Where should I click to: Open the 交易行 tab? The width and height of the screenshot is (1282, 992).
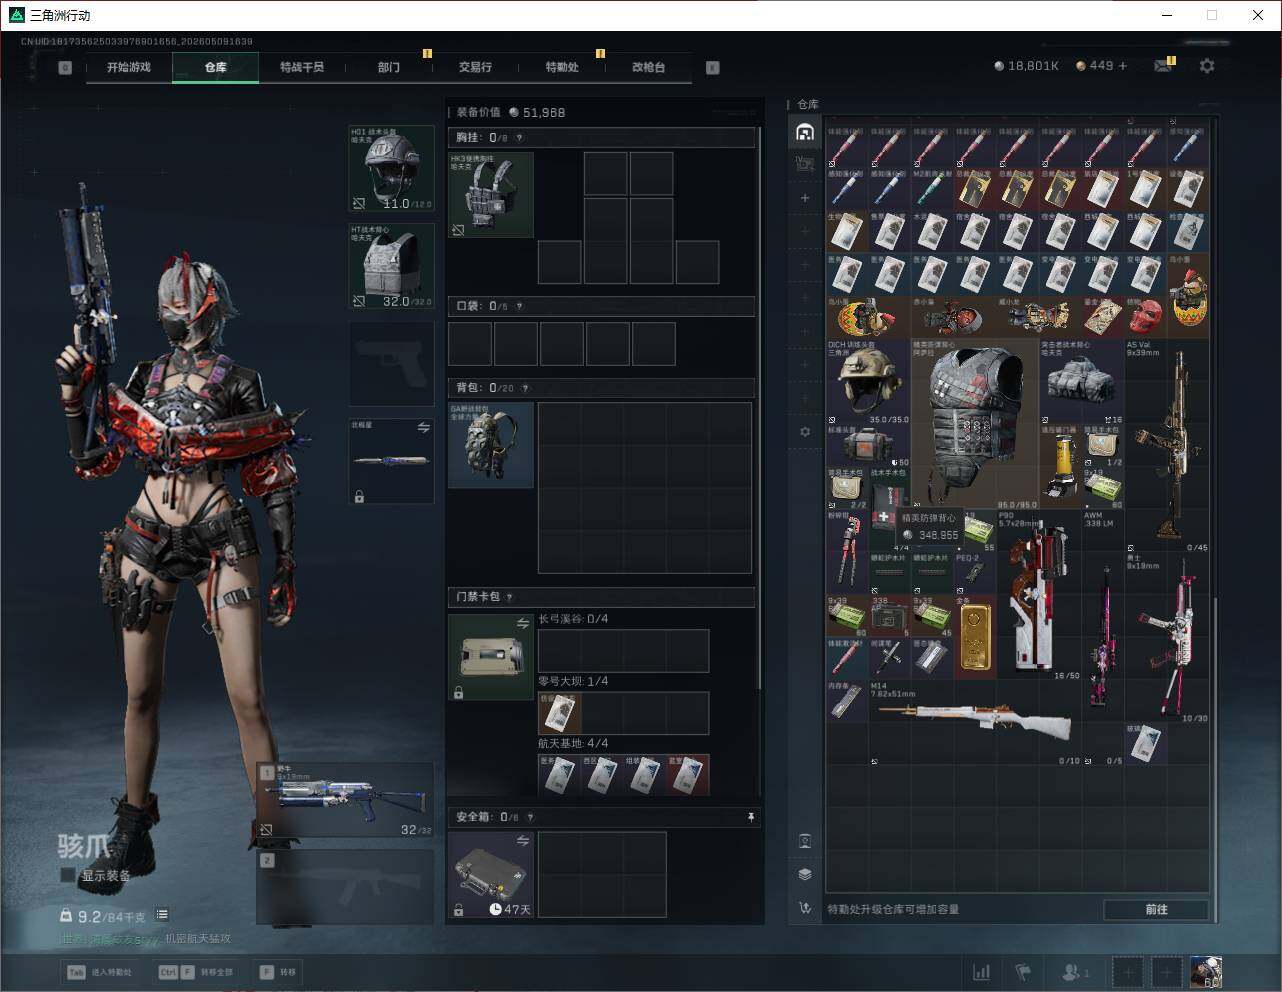(x=475, y=67)
